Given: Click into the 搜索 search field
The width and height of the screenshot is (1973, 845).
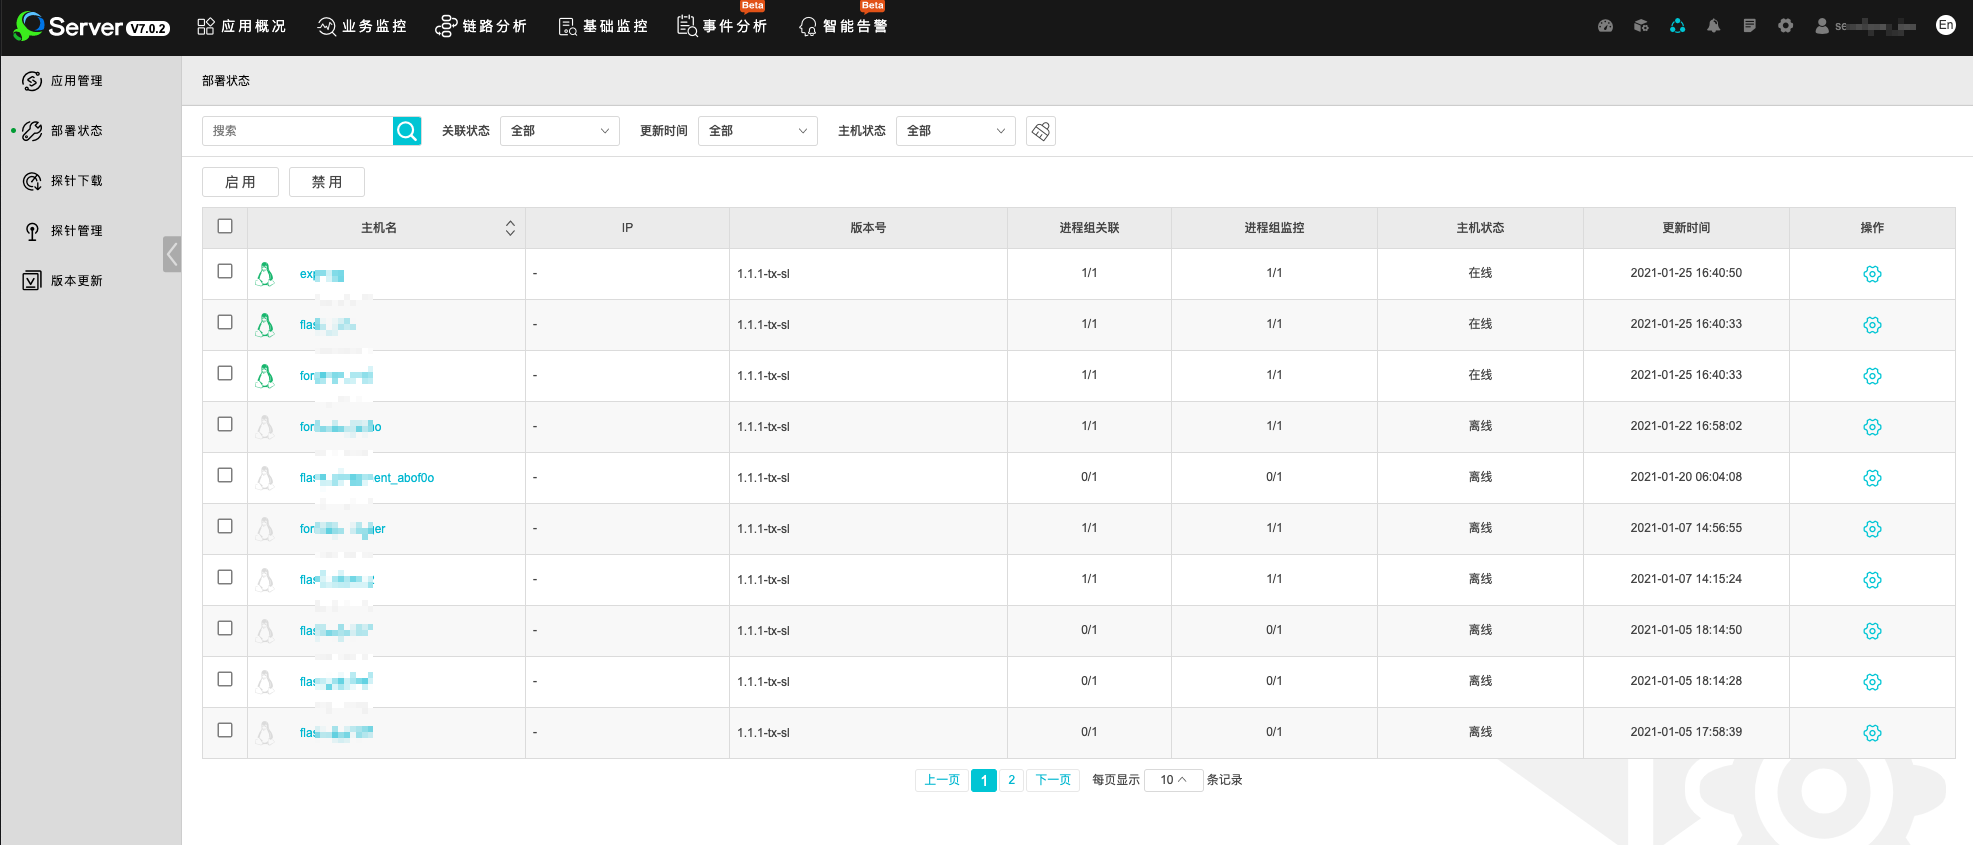Looking at the screenshot, I should (298, 131).
